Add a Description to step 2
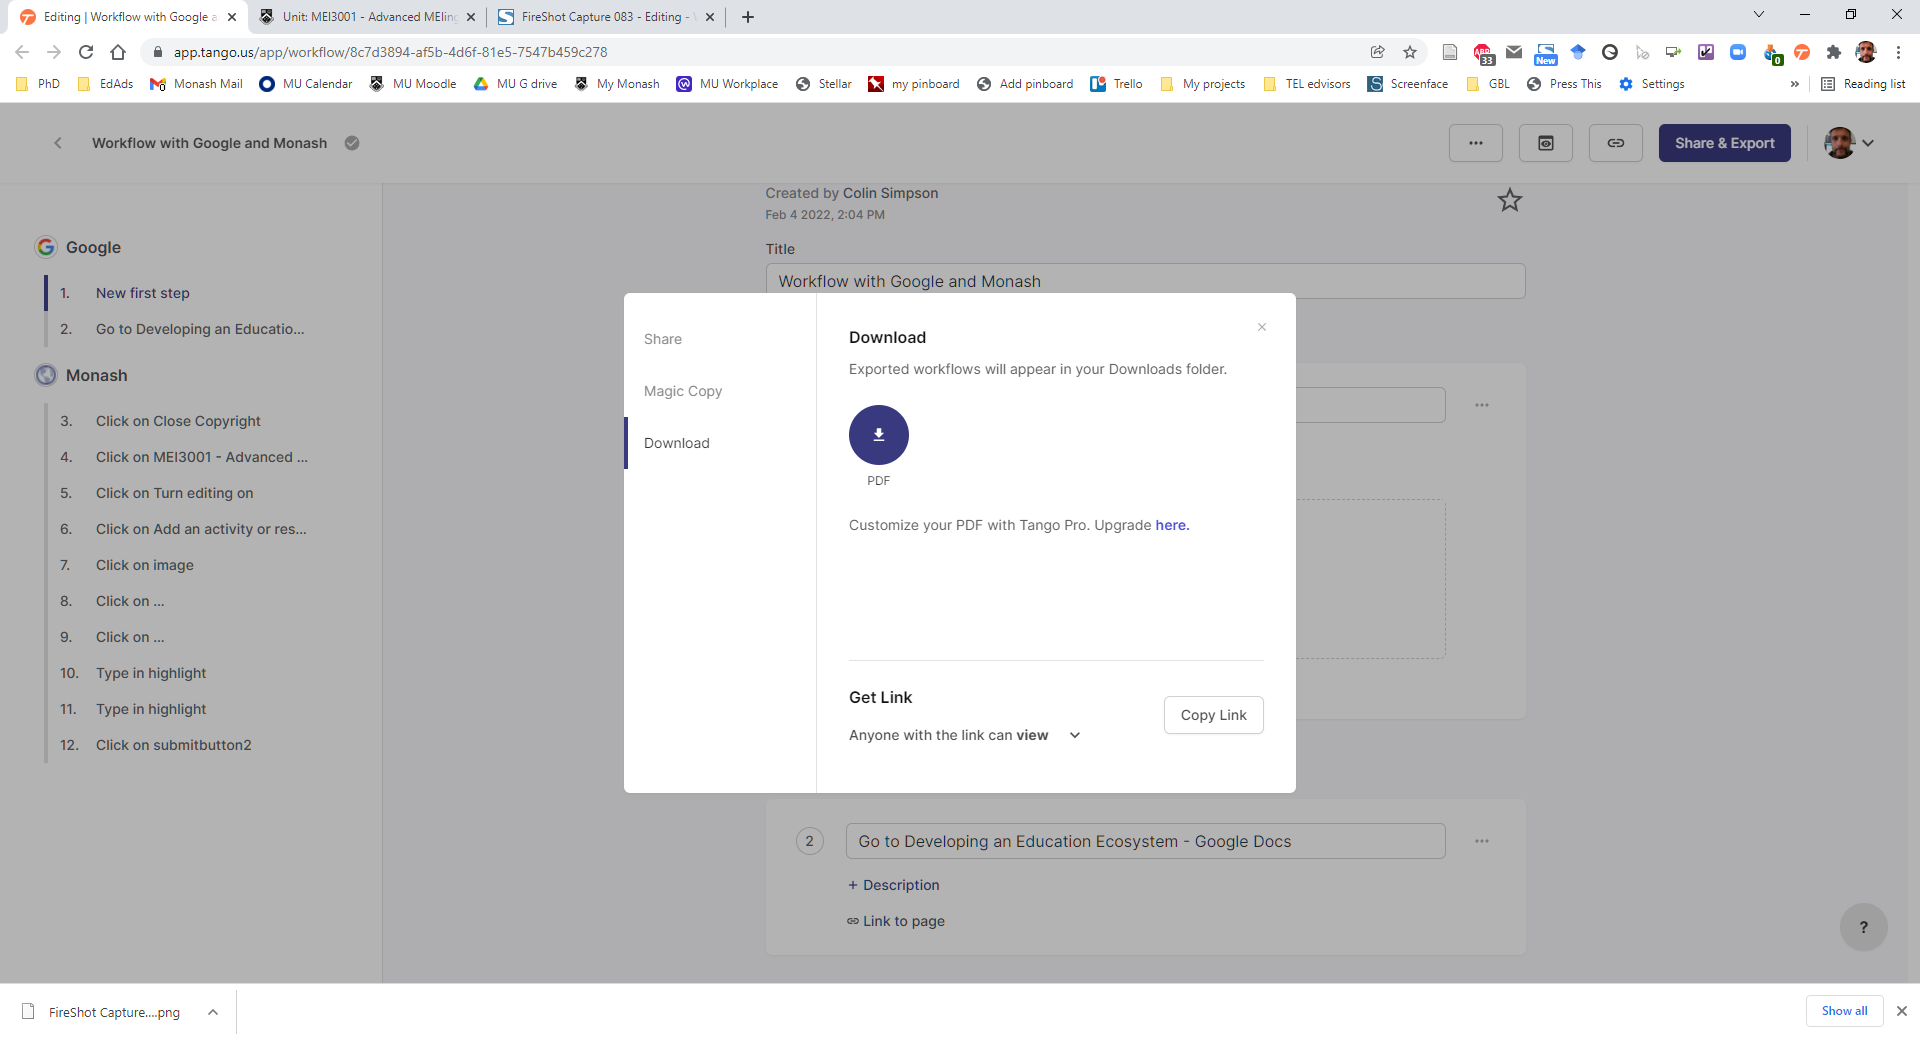This screenshot has width=1920, height=1040. click(894, 885)
